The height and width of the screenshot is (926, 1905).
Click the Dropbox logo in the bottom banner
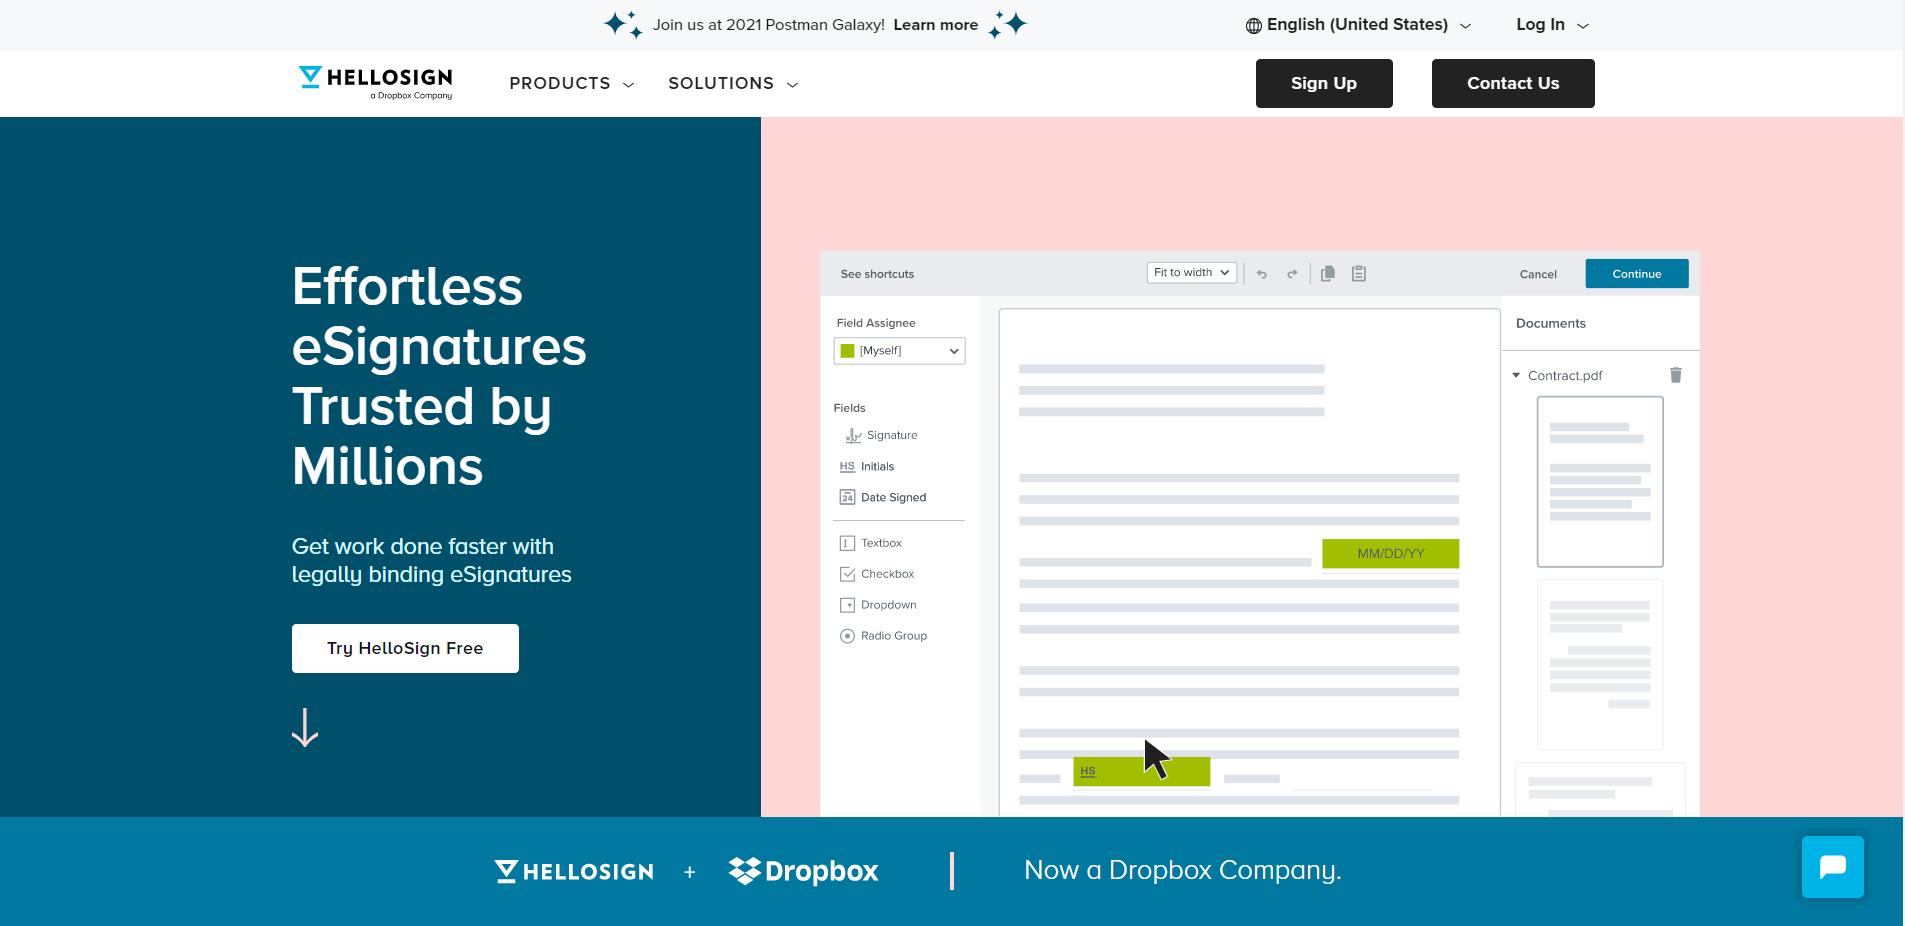pyautogui.click(x=803, y=871)
